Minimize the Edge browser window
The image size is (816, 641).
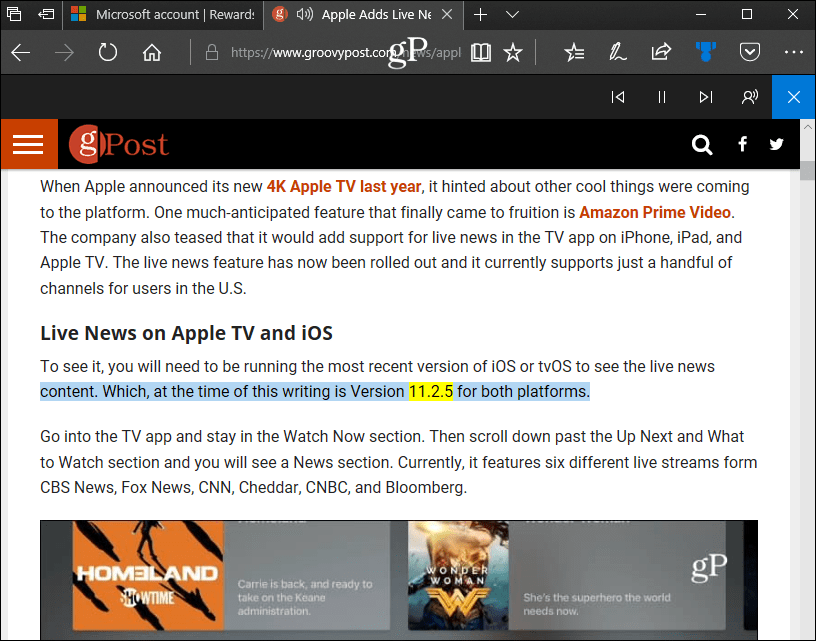point(701,15)
